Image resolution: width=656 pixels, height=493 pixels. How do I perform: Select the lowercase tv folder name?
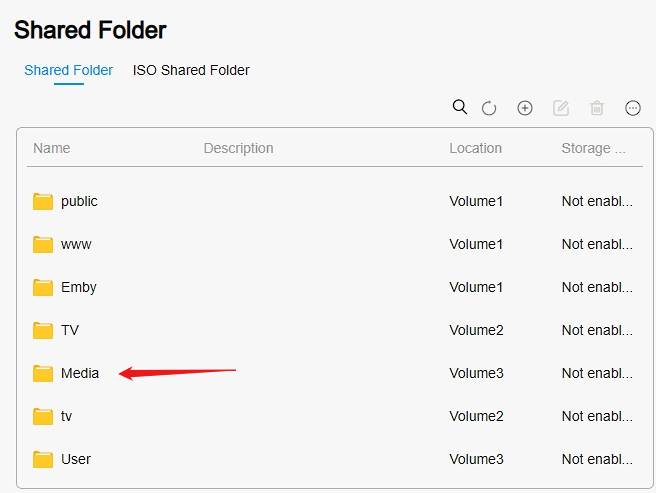click(66, 416)
